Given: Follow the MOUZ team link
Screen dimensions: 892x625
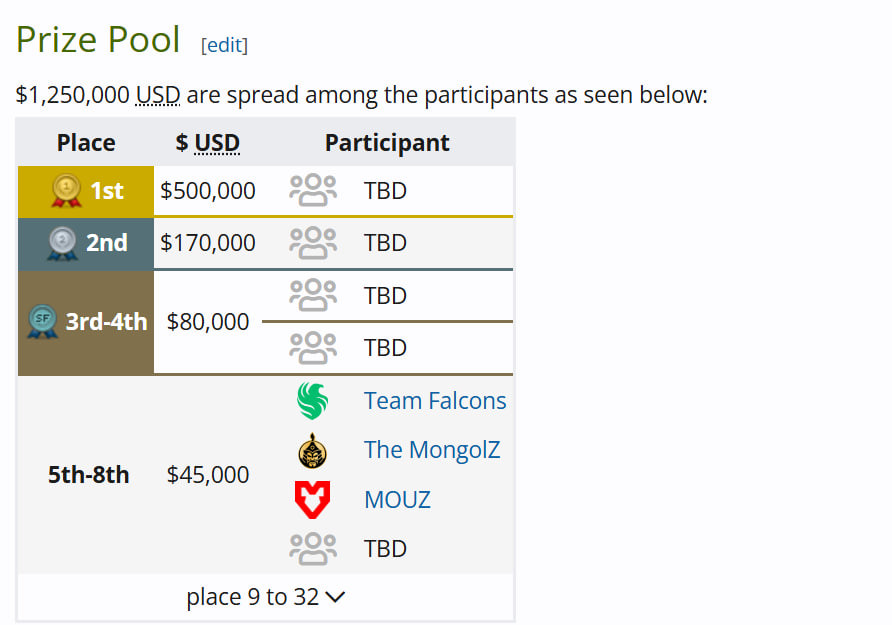Looking at the screenshot, I should click(x=397, y=499).
